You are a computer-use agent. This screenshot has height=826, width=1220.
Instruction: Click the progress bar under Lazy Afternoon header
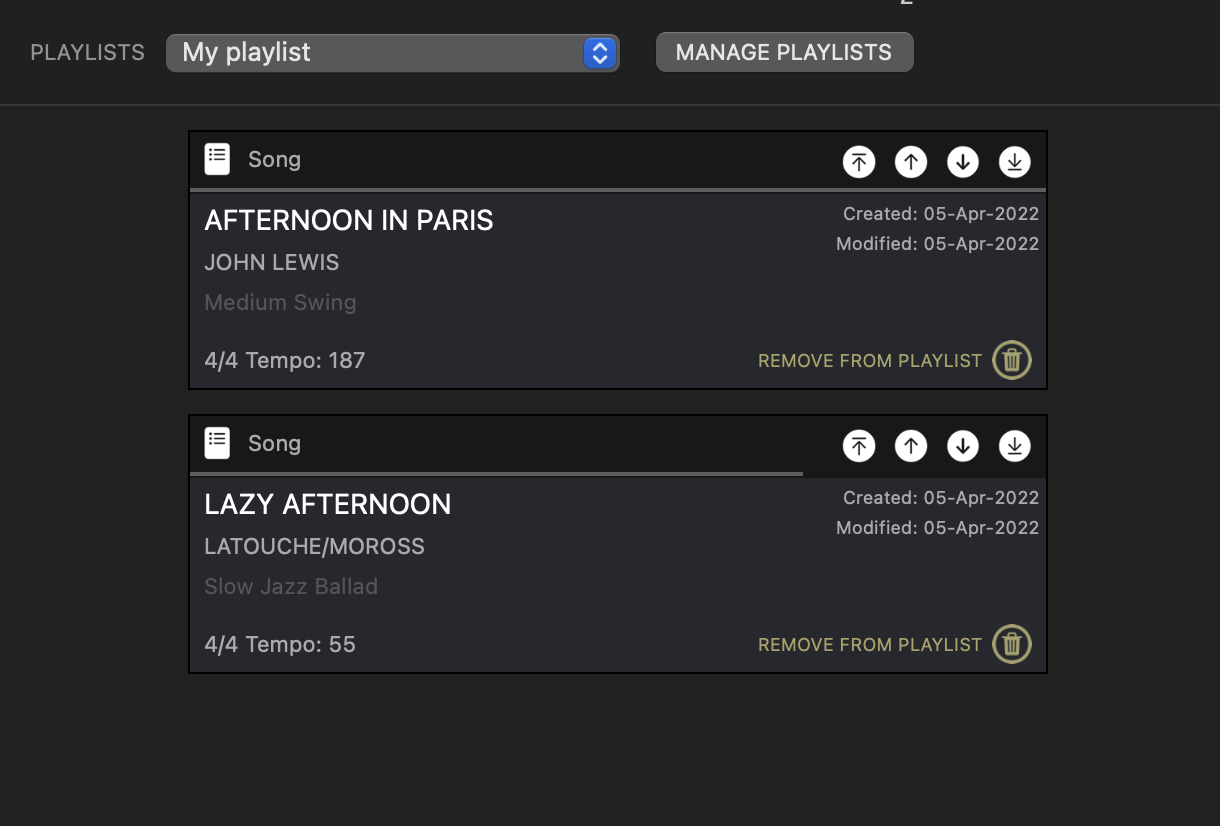pos(496,473)
